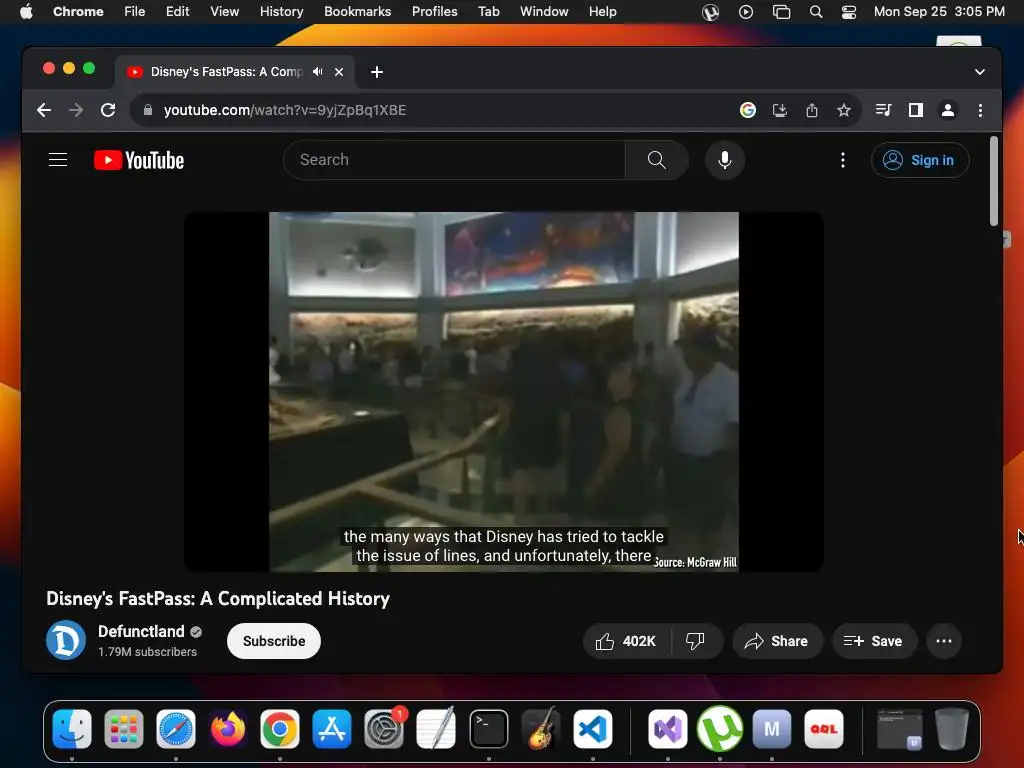The height and width of the screenshot is (768, 1024).
Task: Open the YouTube hamburger guide menu
Action: pyautogui.click(x=58, y=160)
